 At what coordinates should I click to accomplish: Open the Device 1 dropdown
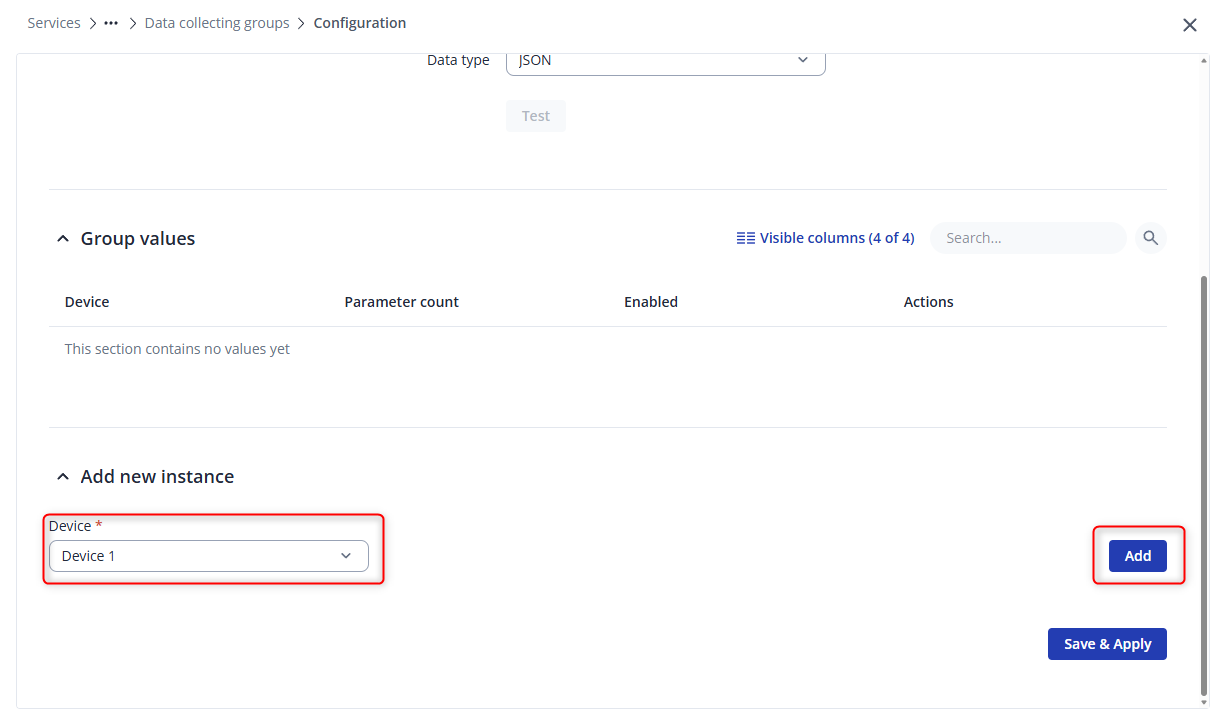click(x=208, y=556)
